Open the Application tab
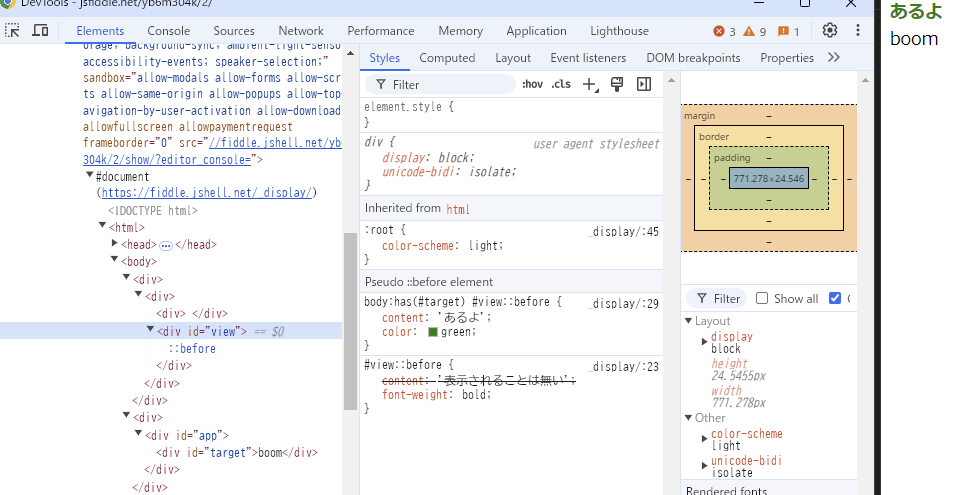Viewport: 953px width, 495px height. coord(536,30)
